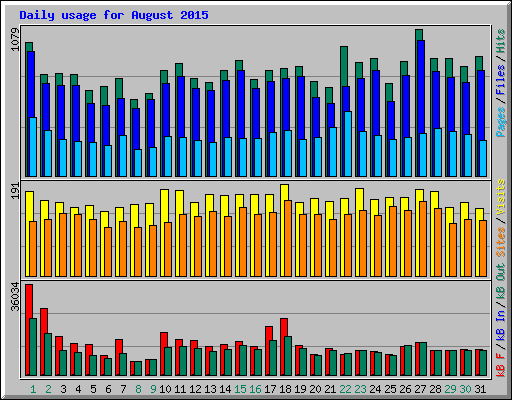Click day label 15 on the x-axis

click(x=240, y=389)
